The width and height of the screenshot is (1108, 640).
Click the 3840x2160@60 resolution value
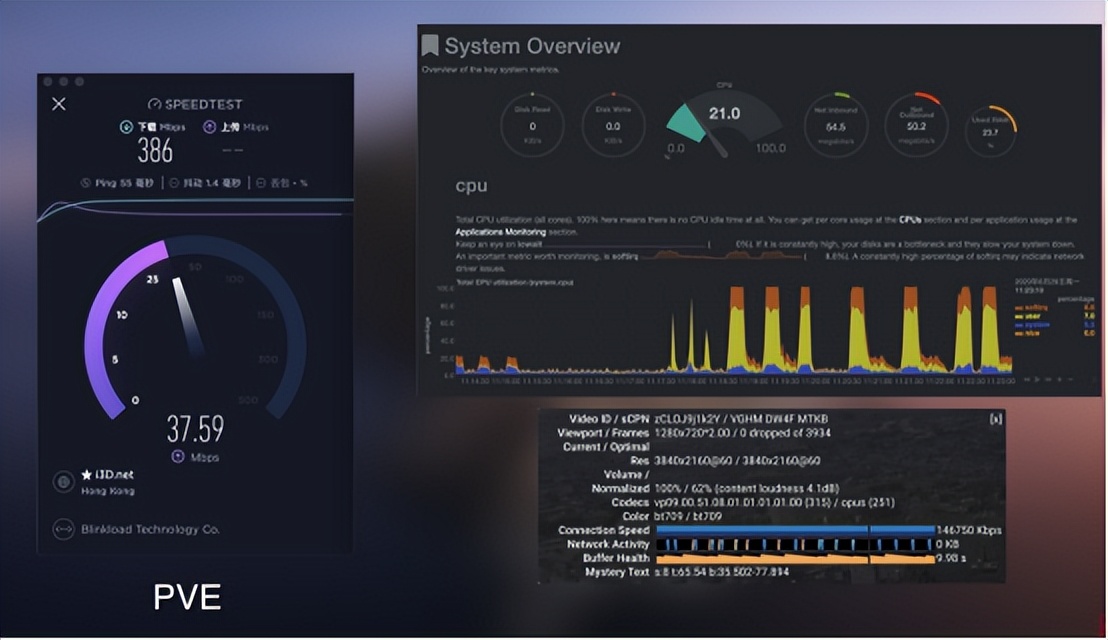(737, 461)
